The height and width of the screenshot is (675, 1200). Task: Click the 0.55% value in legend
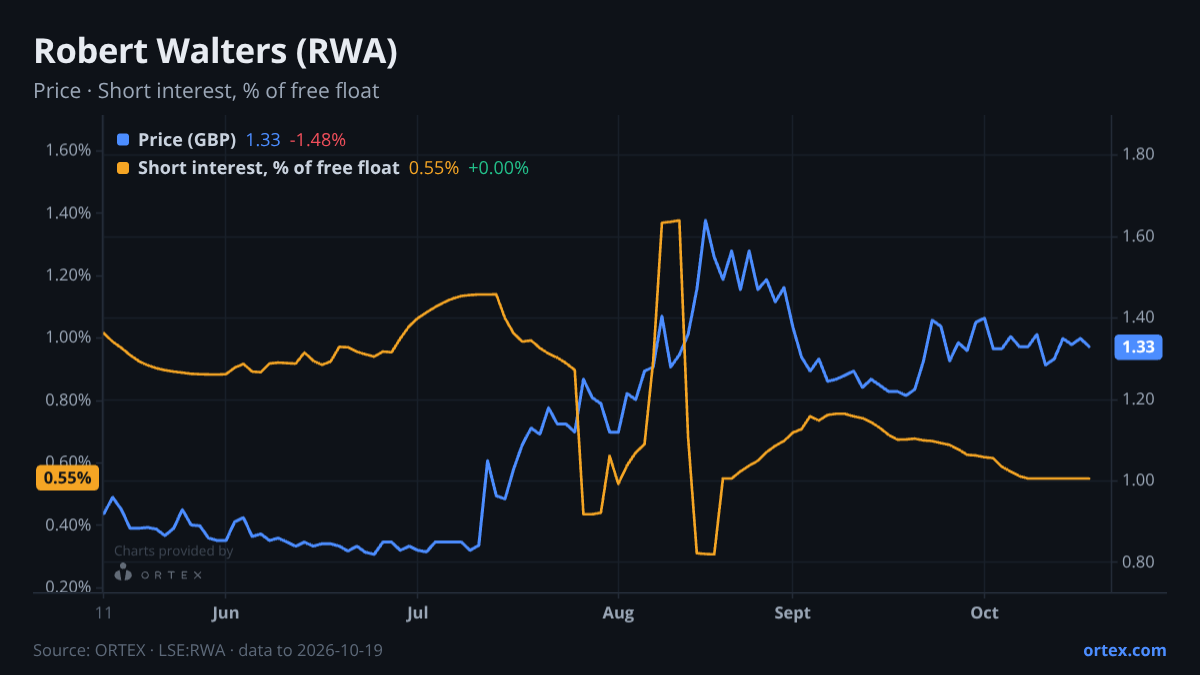tap(434, 168)
